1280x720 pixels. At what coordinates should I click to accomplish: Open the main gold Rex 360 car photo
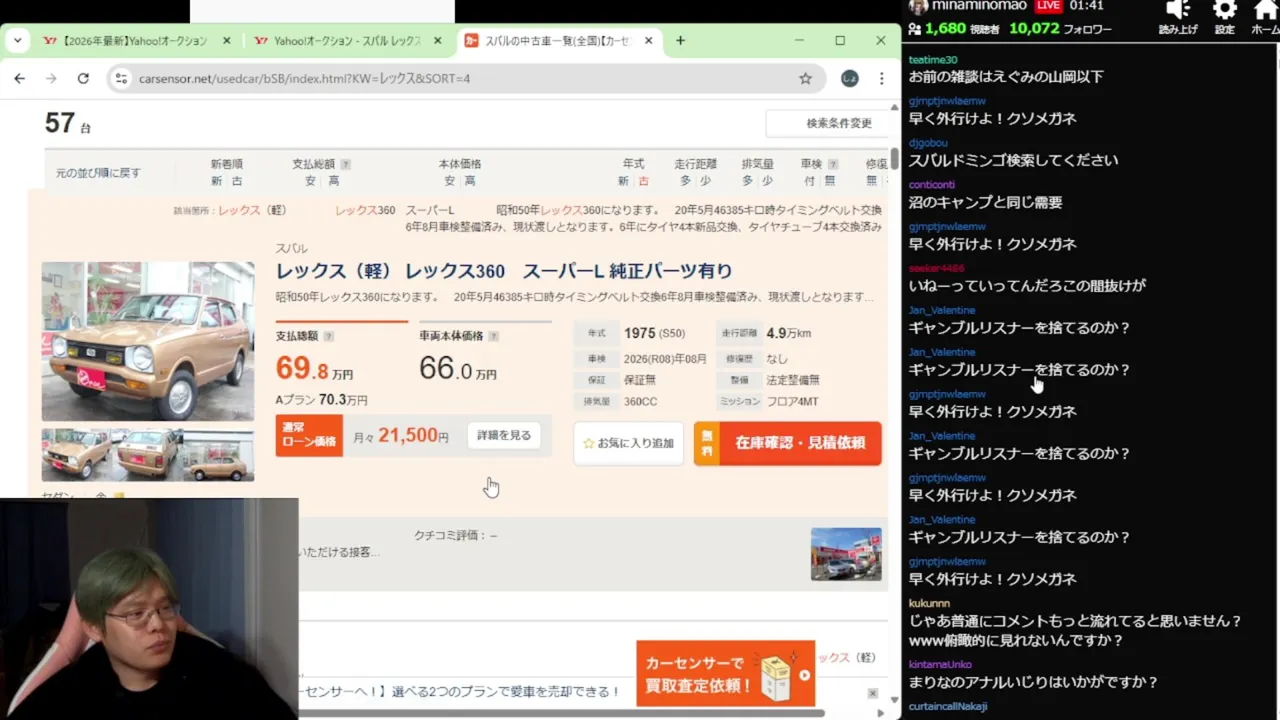[x=148, y=341]
